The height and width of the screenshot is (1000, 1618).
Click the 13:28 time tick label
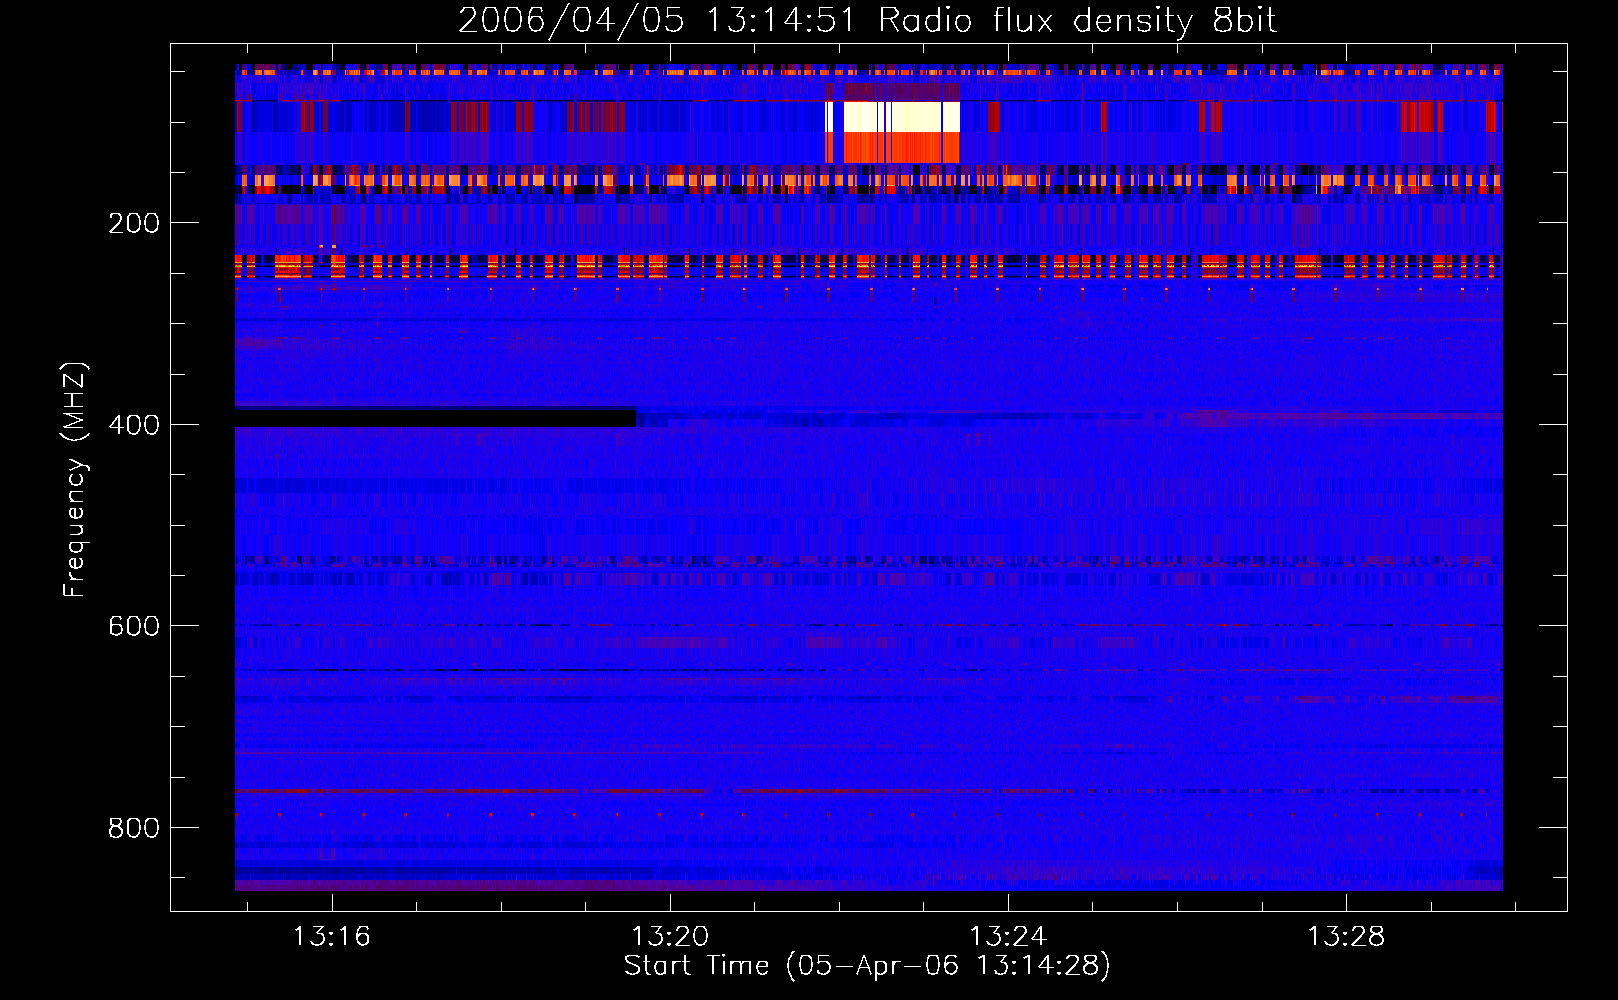point(1347,937)
